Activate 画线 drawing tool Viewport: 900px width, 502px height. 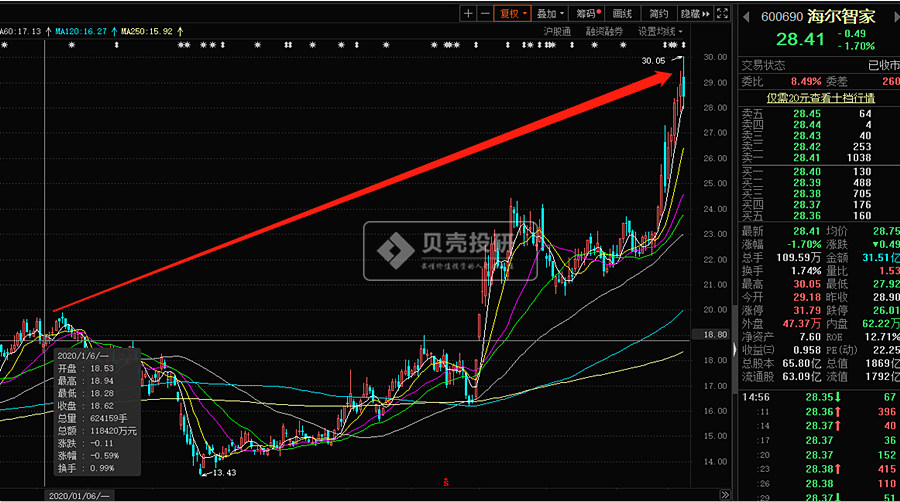tap(622, 13)
